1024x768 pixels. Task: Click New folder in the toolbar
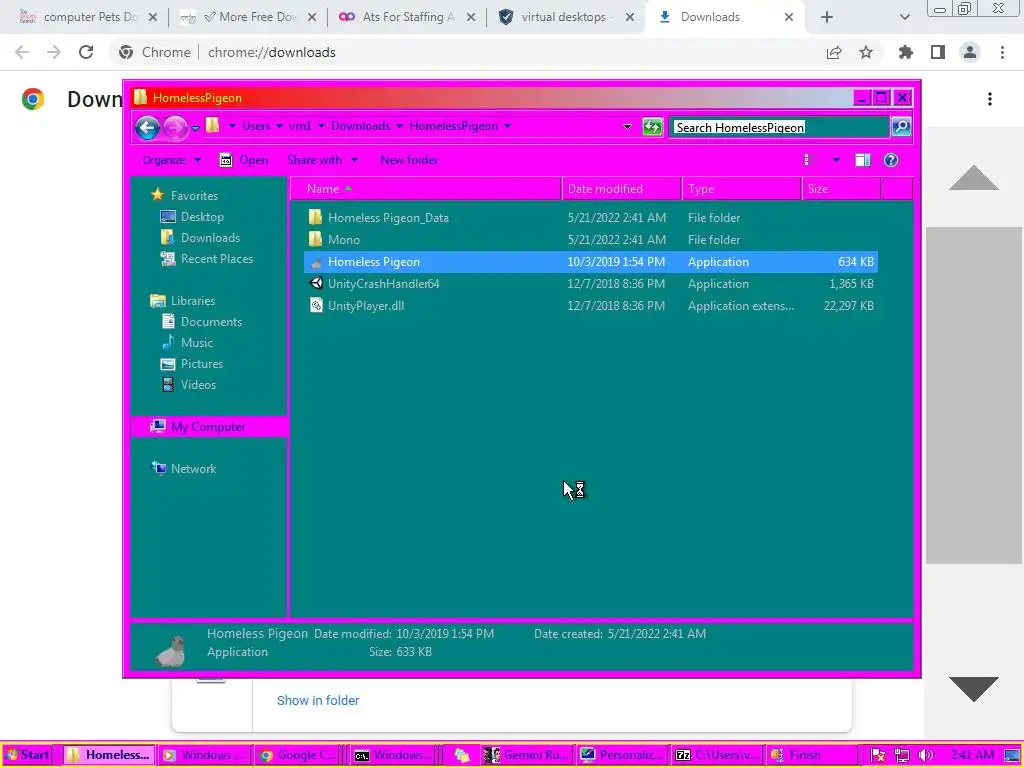coord(409,160)
